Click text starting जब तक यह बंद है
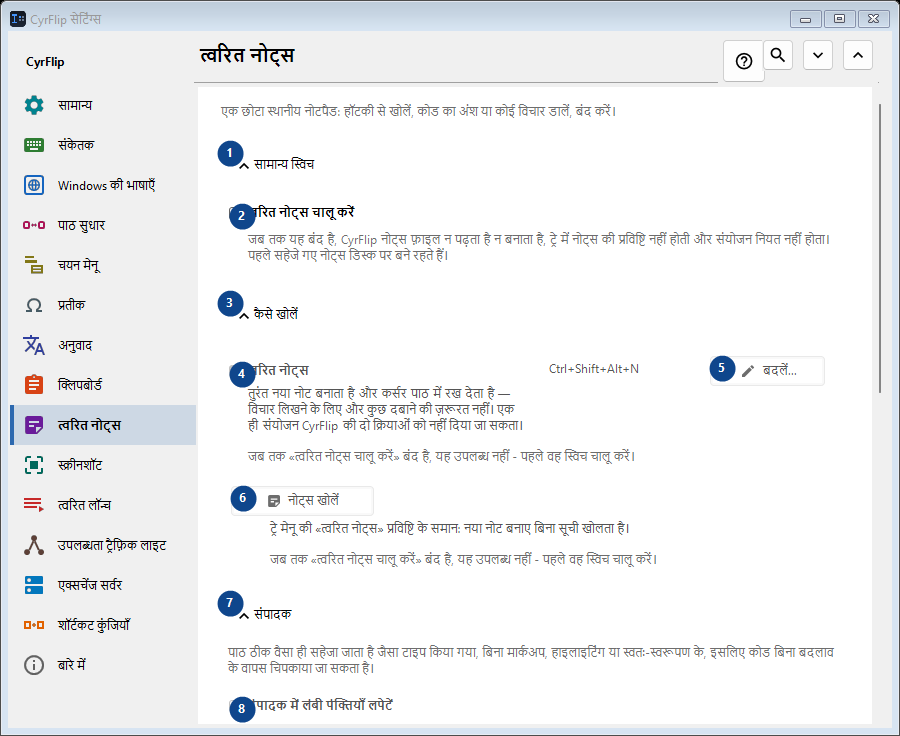 click(539, 247)
